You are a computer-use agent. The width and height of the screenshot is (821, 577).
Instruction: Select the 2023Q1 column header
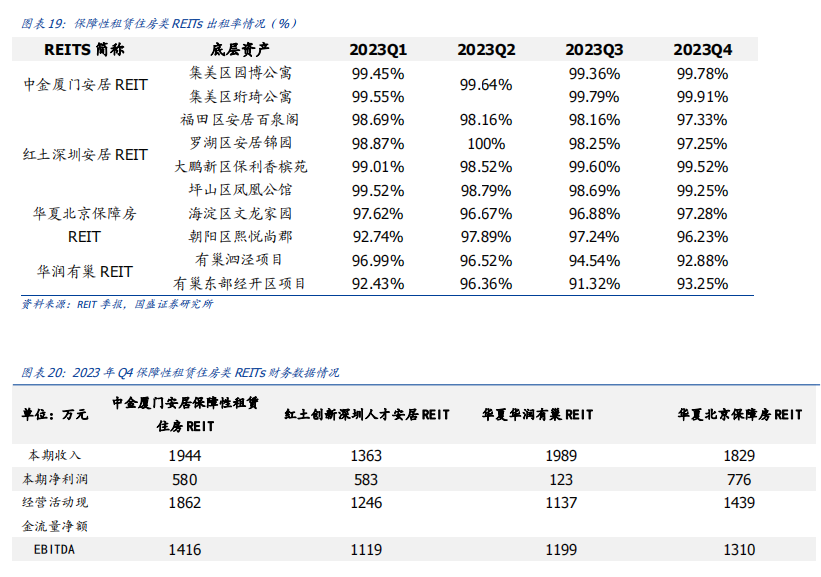[378, 50]
